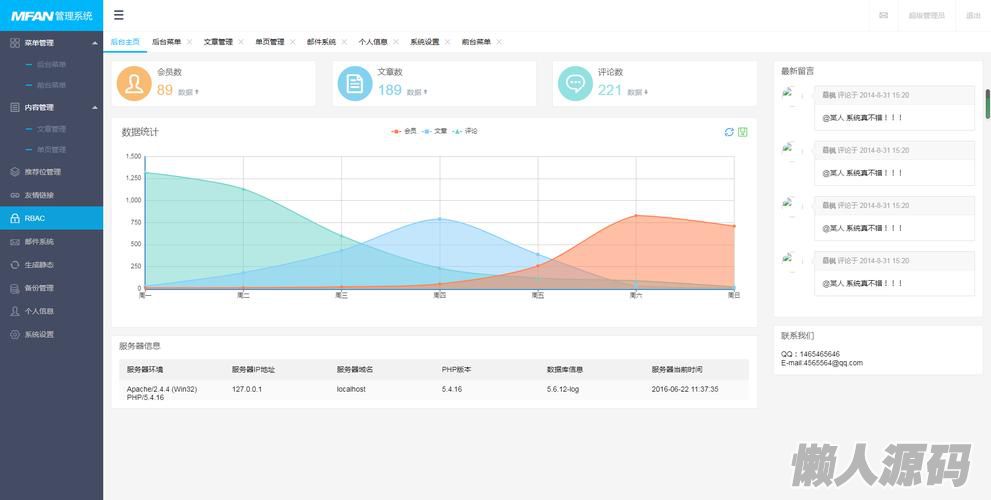
Task: Switch to the 系统设置 tab
Action: coord(424,42)
